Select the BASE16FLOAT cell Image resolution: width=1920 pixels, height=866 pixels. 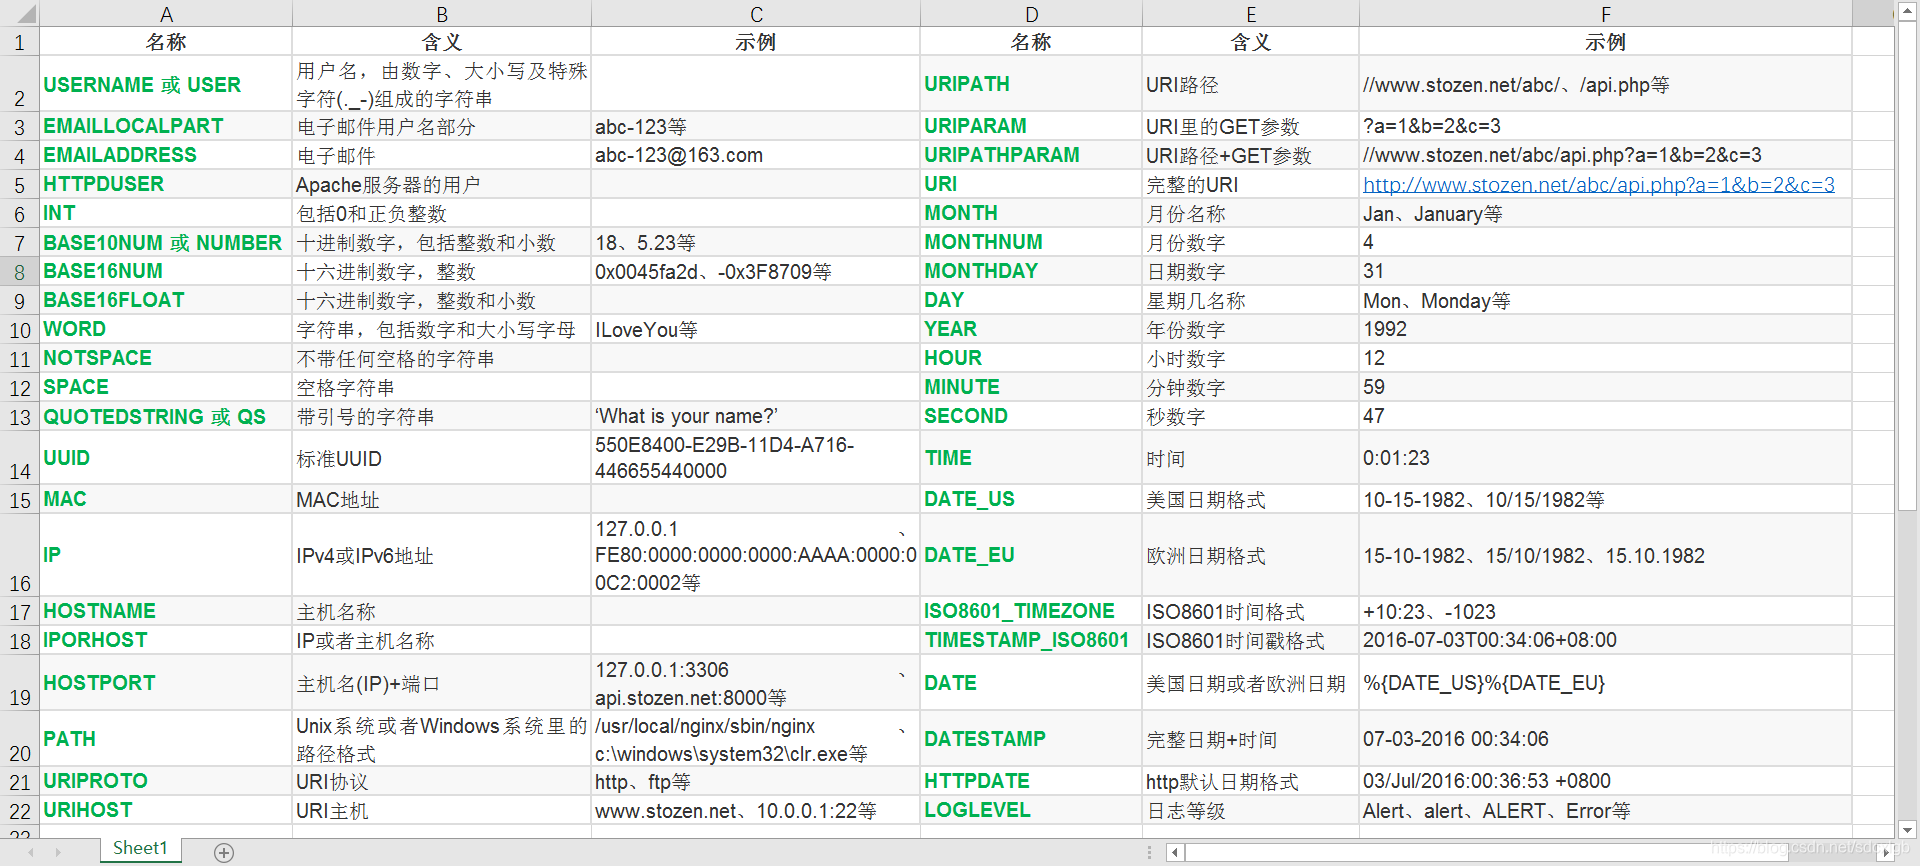coord(166,300)
